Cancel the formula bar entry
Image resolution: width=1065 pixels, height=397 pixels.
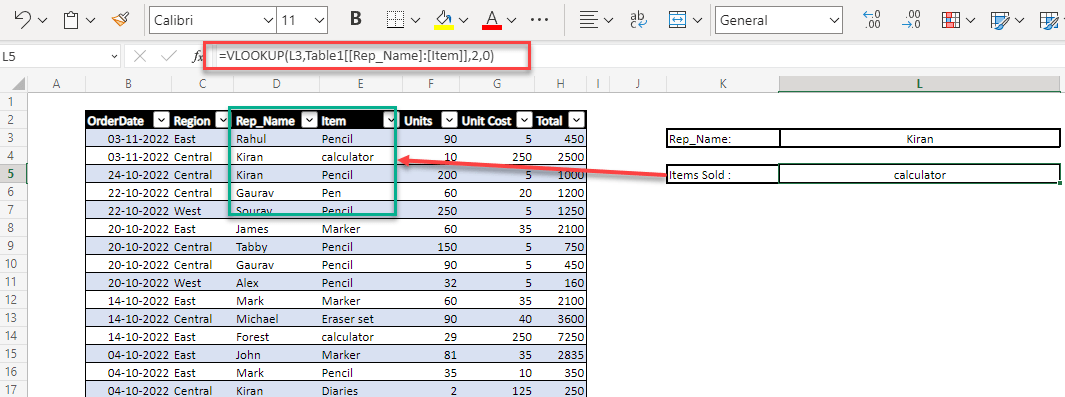pyautogui.click(x=140, y=56)
